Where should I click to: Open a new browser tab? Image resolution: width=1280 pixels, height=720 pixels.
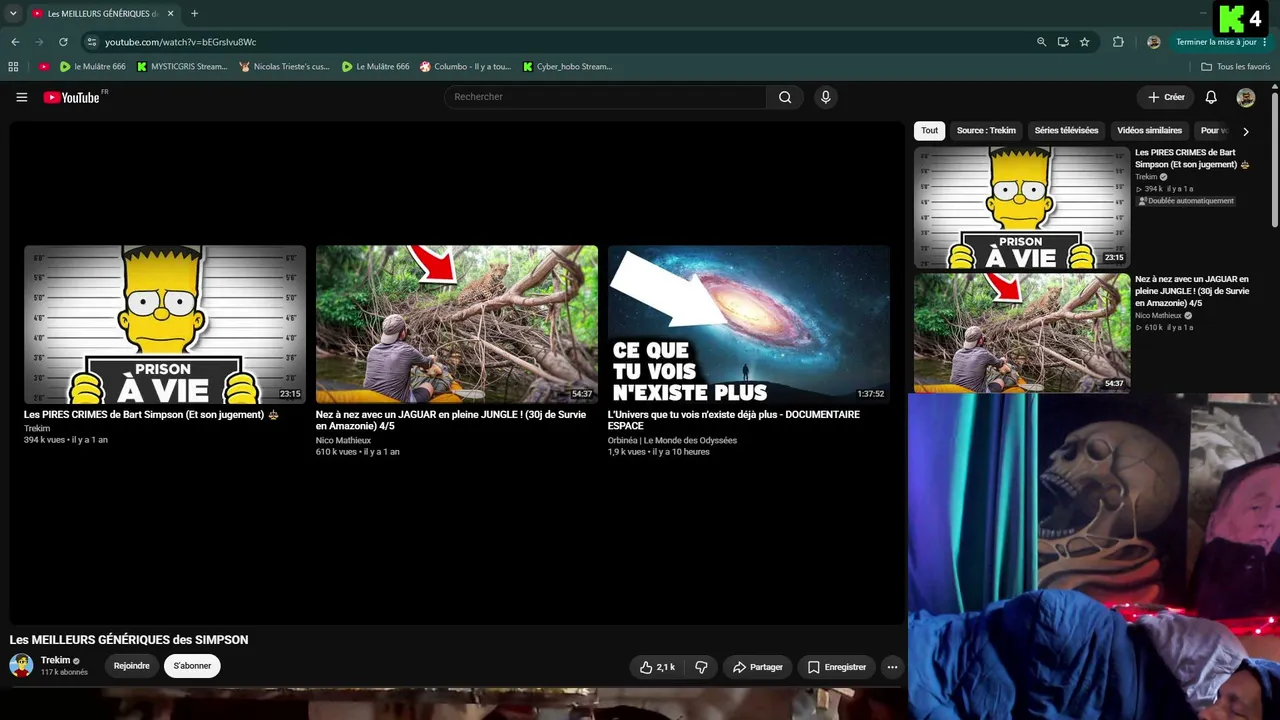coord(194,14)
